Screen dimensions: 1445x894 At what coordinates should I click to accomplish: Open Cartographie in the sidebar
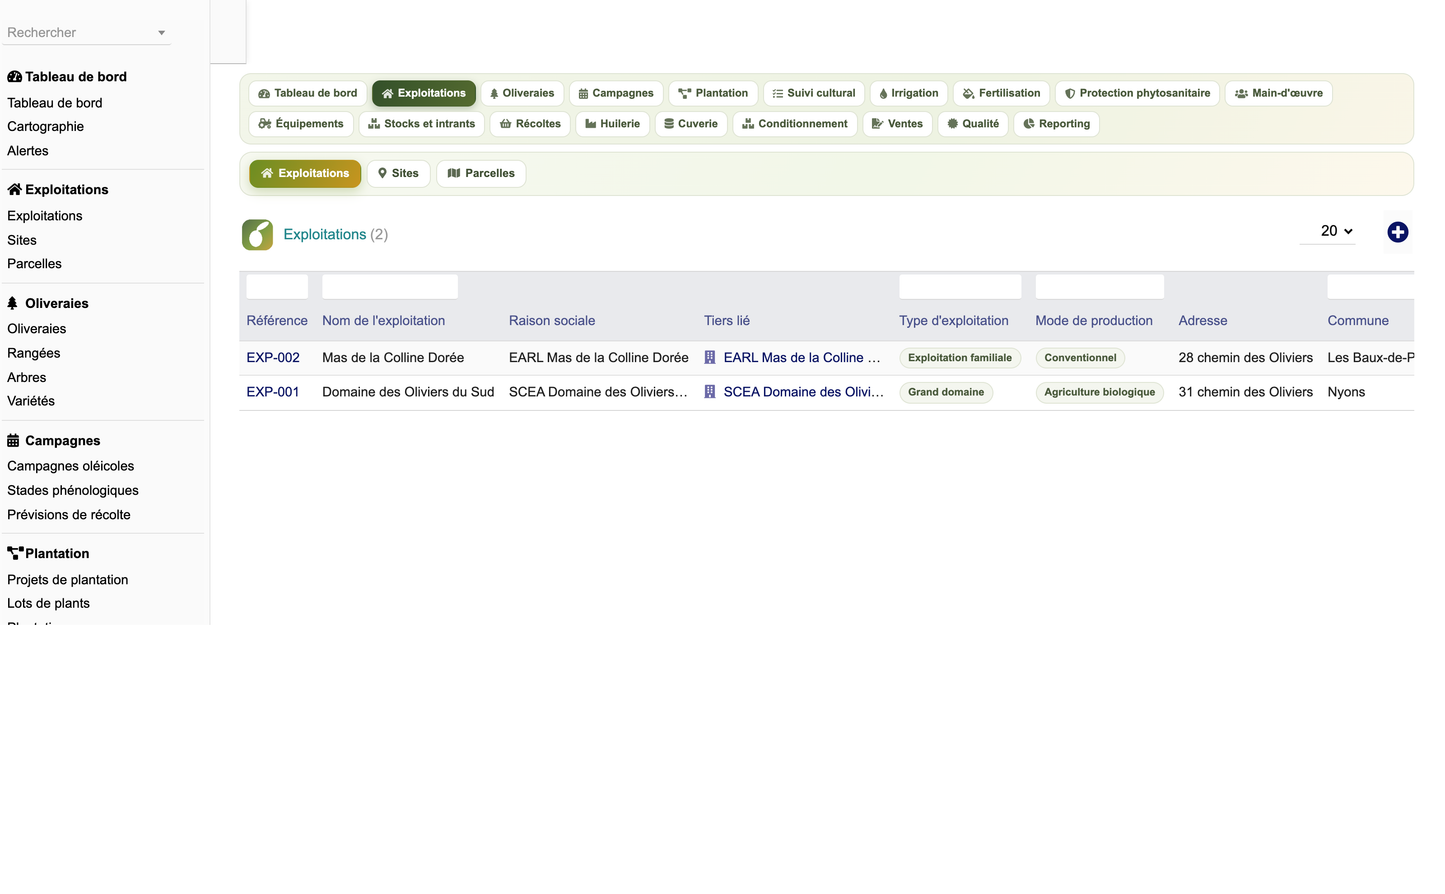pyautogui.click(x=46, y=127)
